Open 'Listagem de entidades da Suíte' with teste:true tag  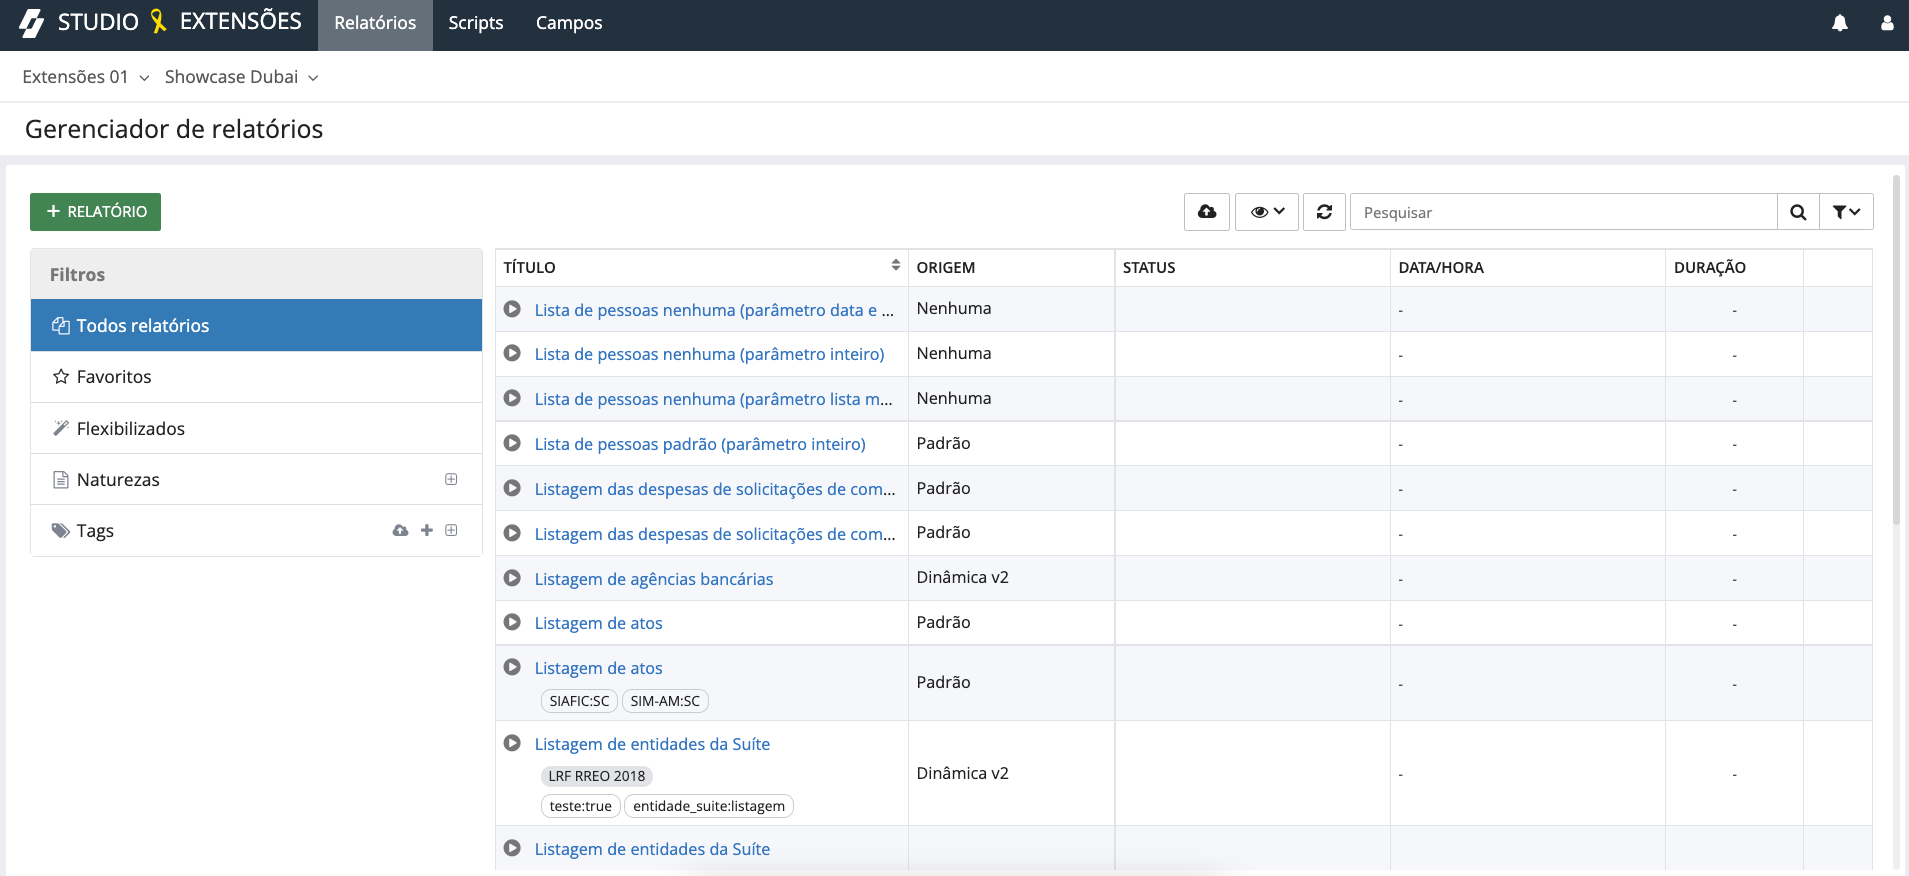pyautogui.click(x=652, y=744)
